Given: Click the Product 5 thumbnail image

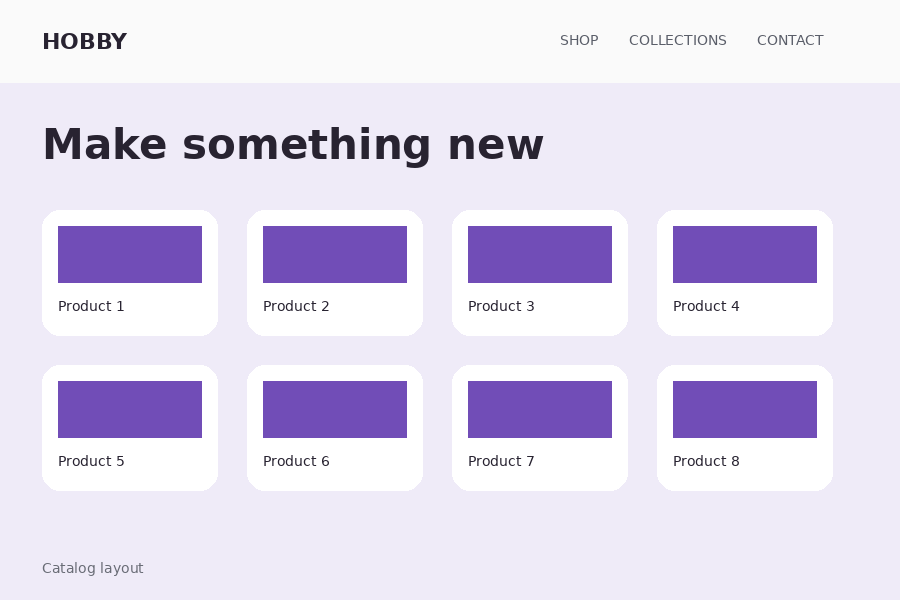Looking at the screenshot, I should coord(130,409).
